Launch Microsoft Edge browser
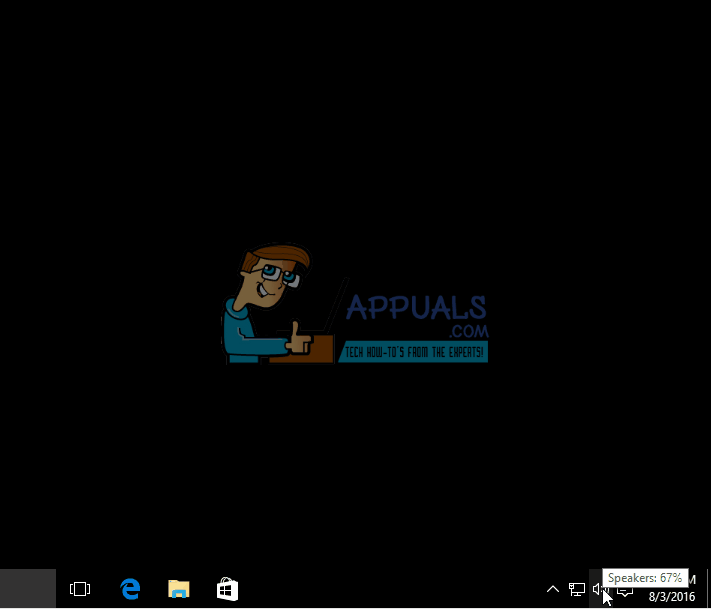Image resolution: width=711 pixels, height=609 pixels. click(x=130, y=589)
